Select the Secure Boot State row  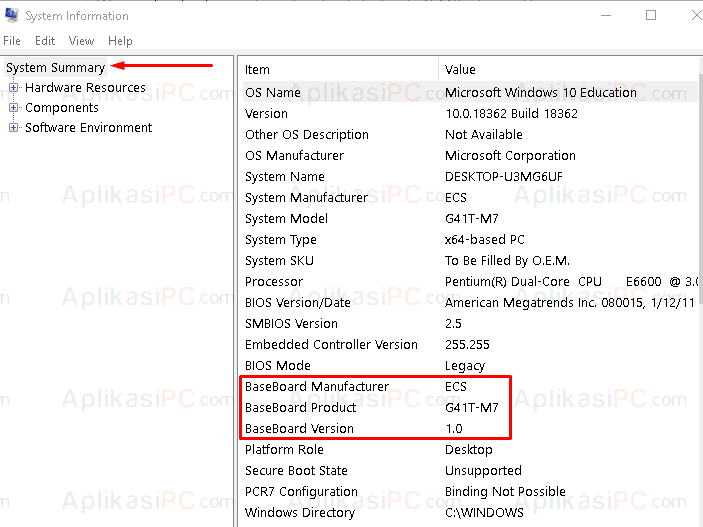pyautogui.click(x=470, y=470)
